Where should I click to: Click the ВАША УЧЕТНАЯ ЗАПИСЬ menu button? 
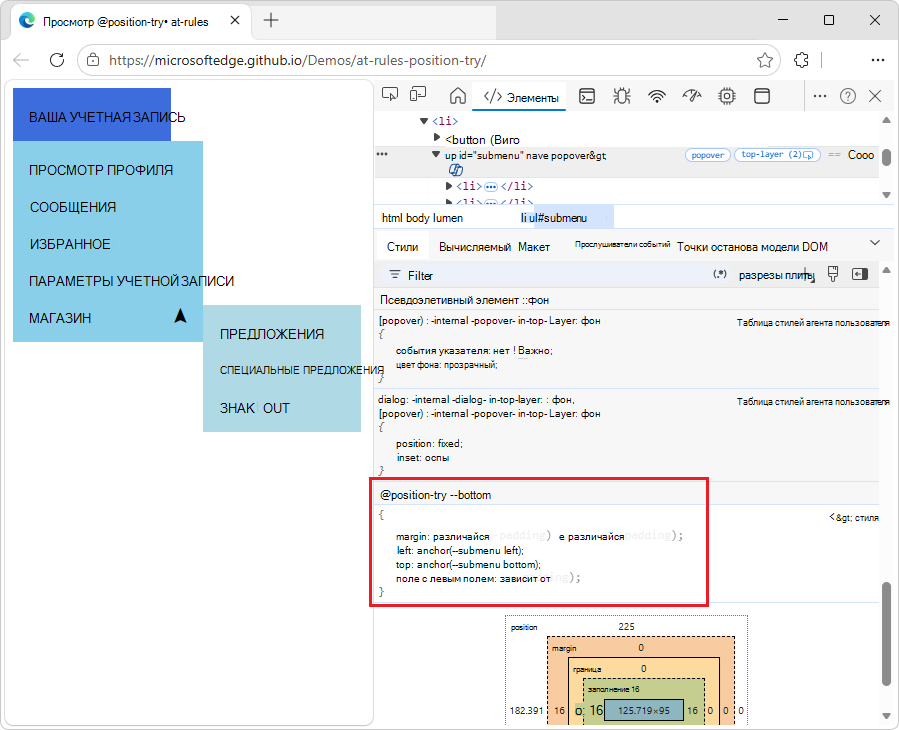coord(92,115)
